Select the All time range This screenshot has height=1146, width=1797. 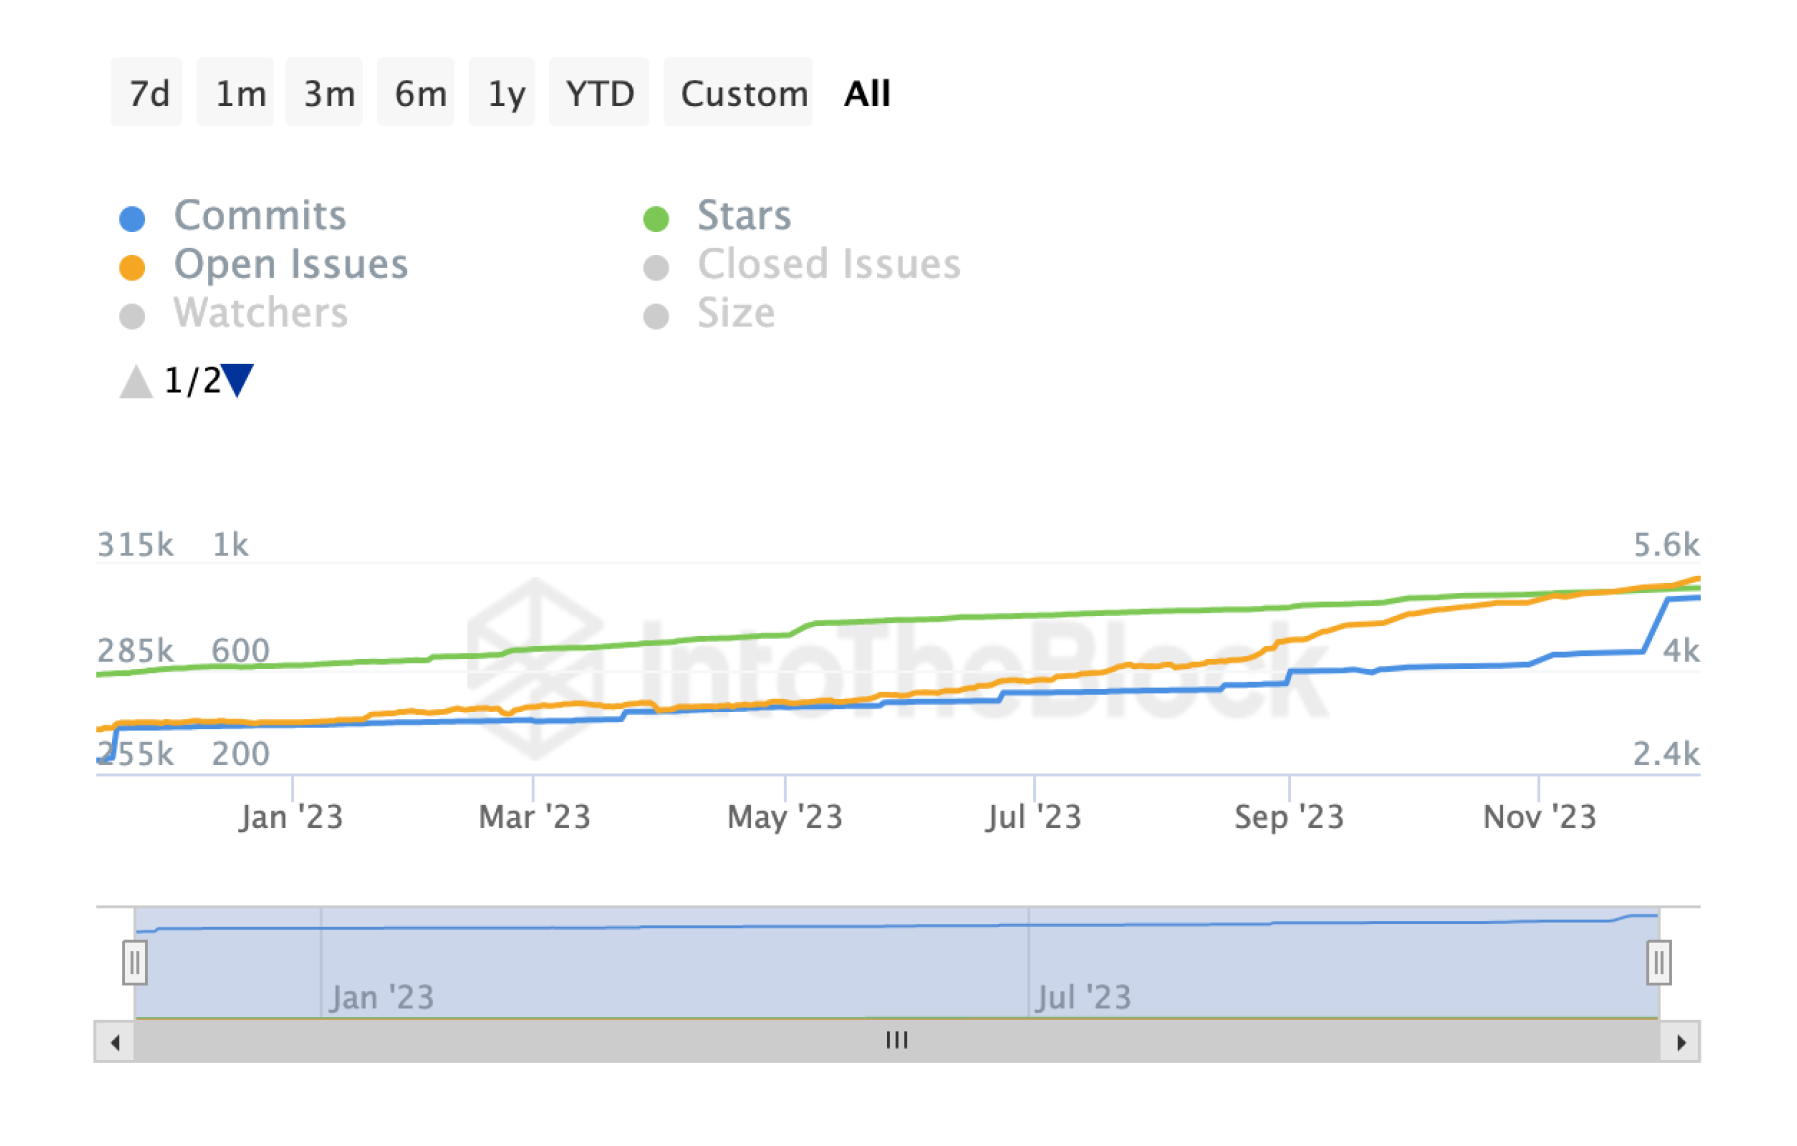point(867,93)
